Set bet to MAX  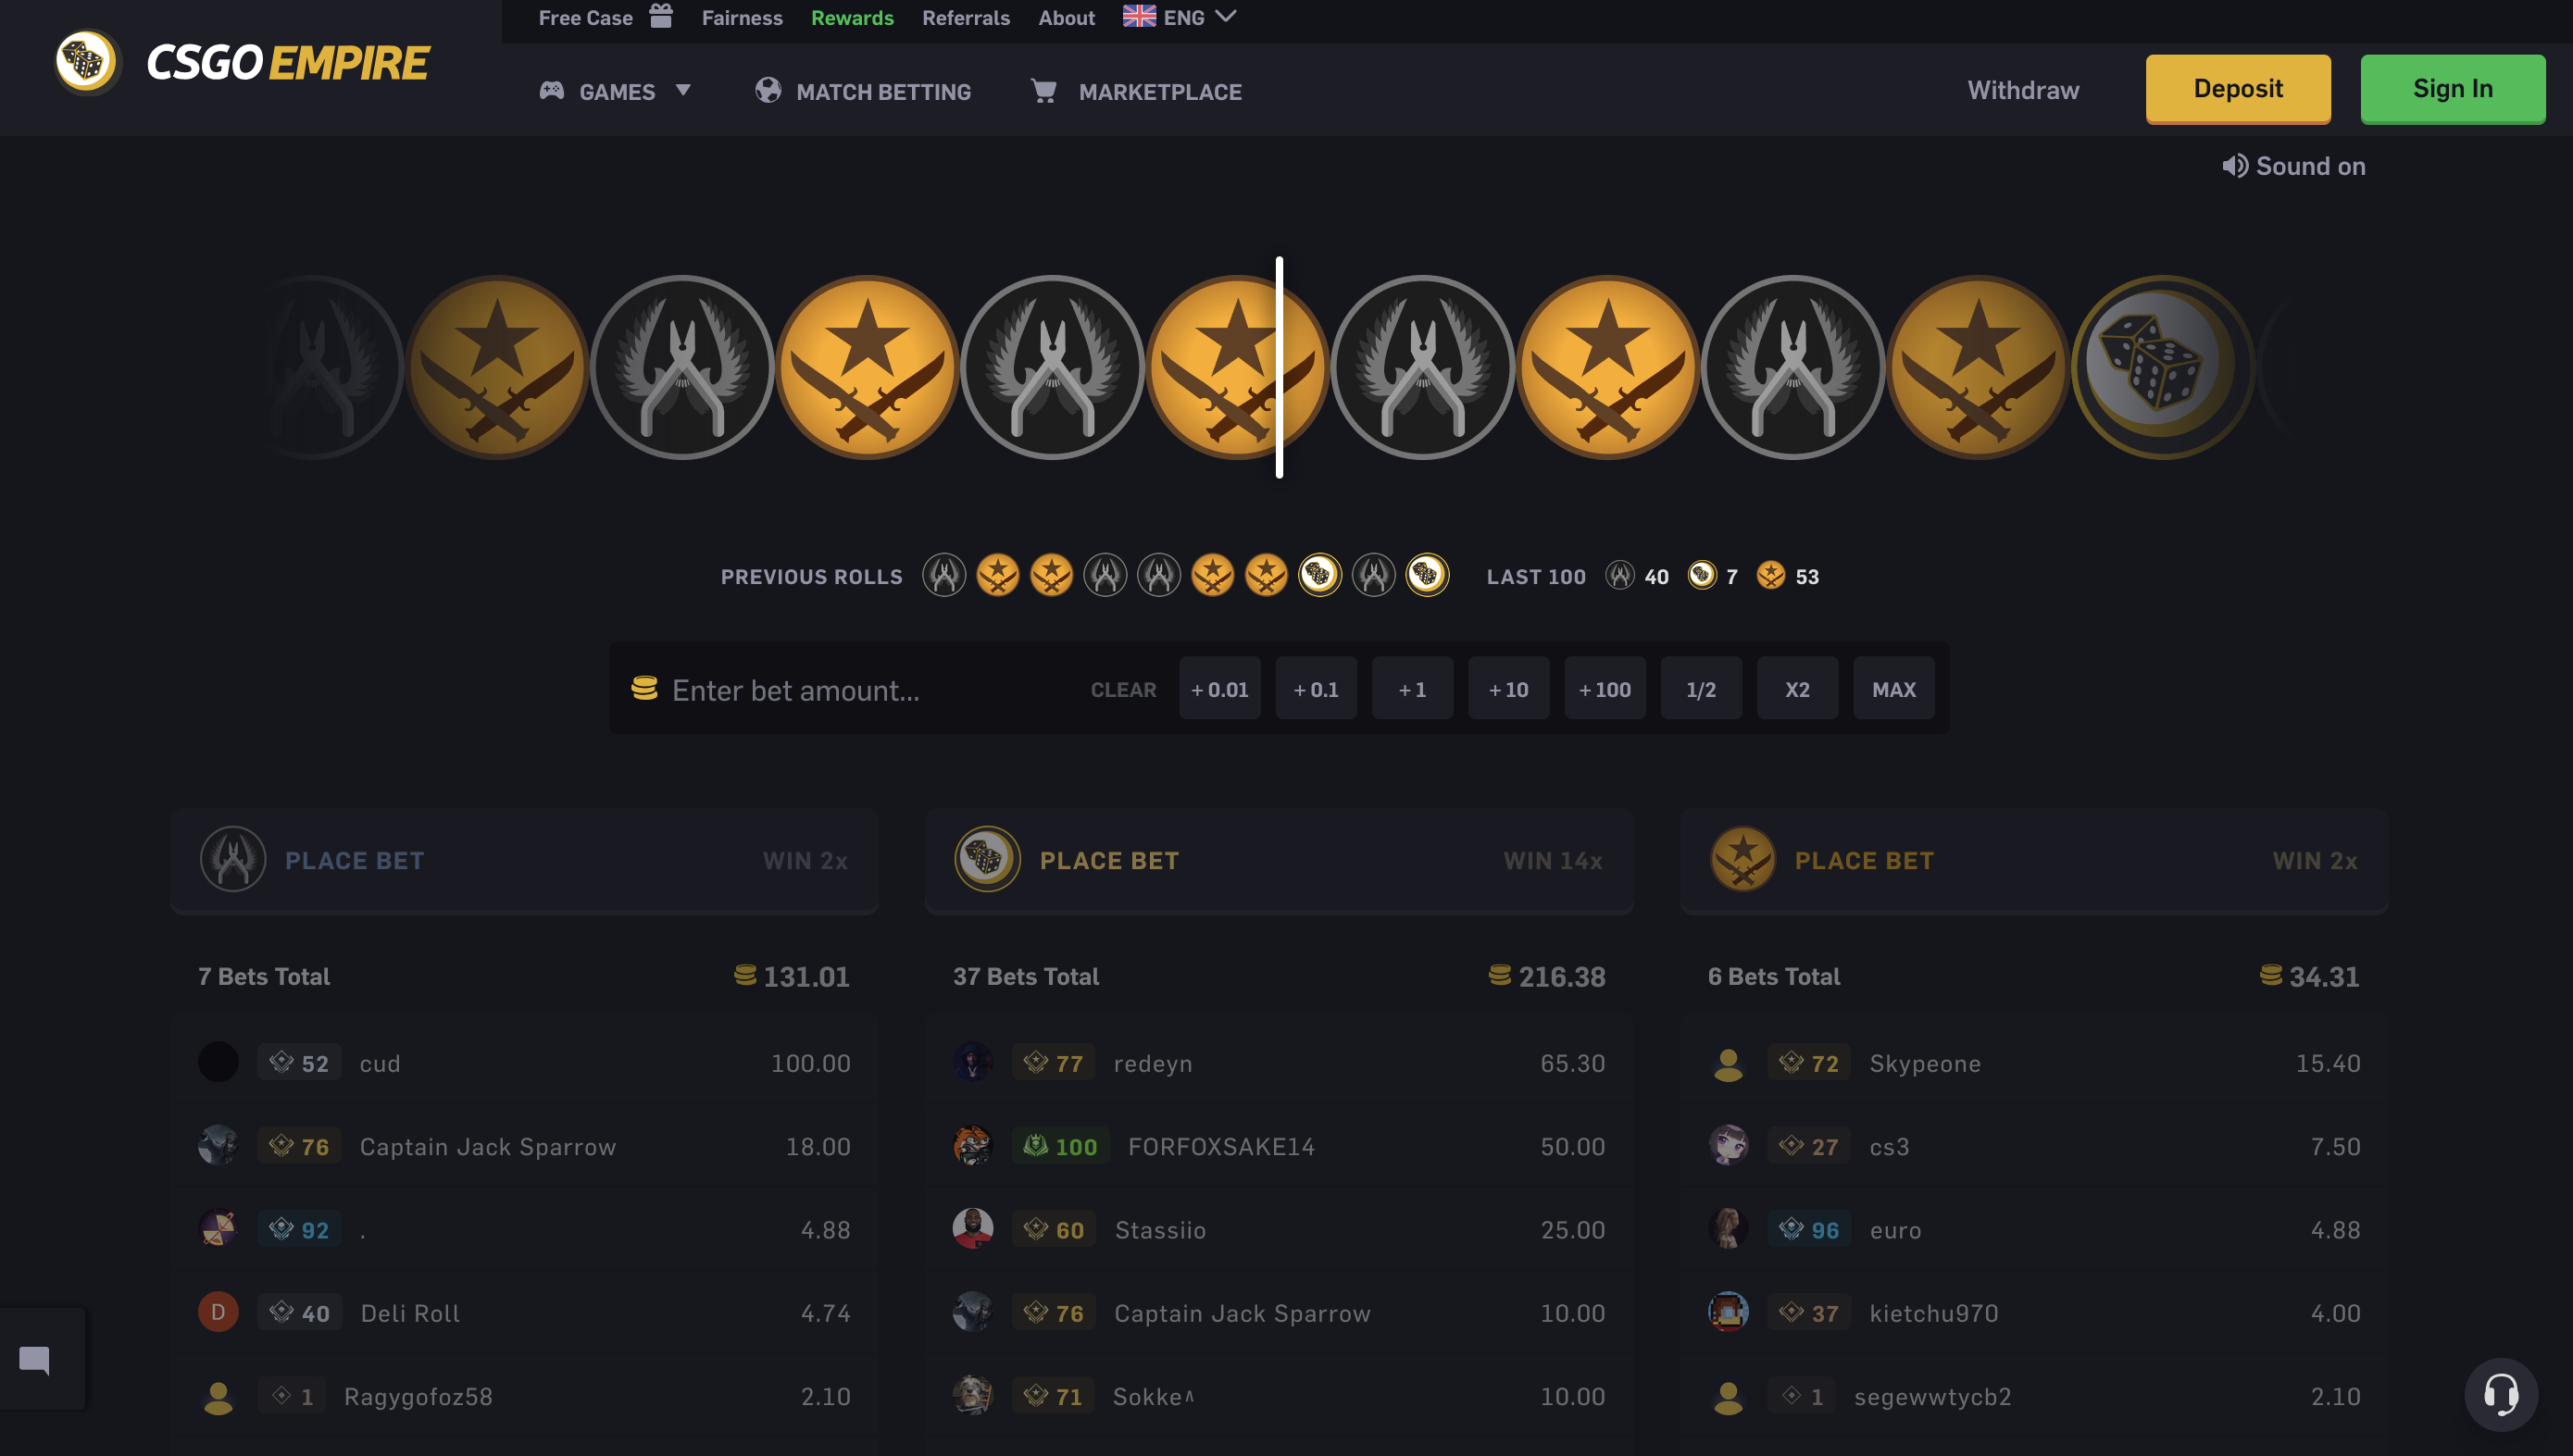(x=1893, y=688)
